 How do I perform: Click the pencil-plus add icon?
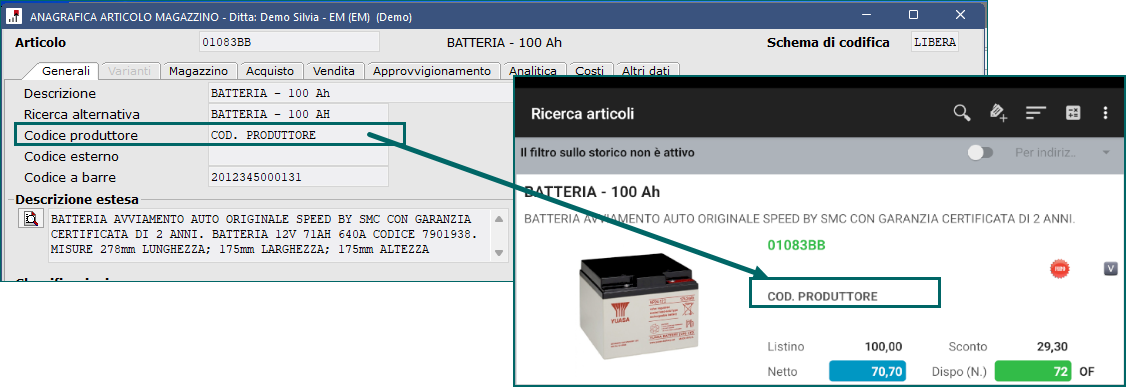(998, 113)
